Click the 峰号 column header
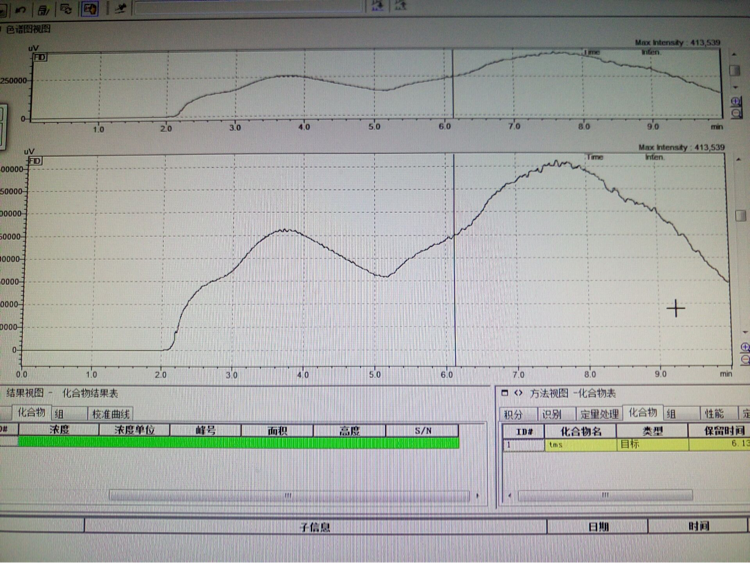Viewport: 750px width, 563px height. (x=206, y=430)
